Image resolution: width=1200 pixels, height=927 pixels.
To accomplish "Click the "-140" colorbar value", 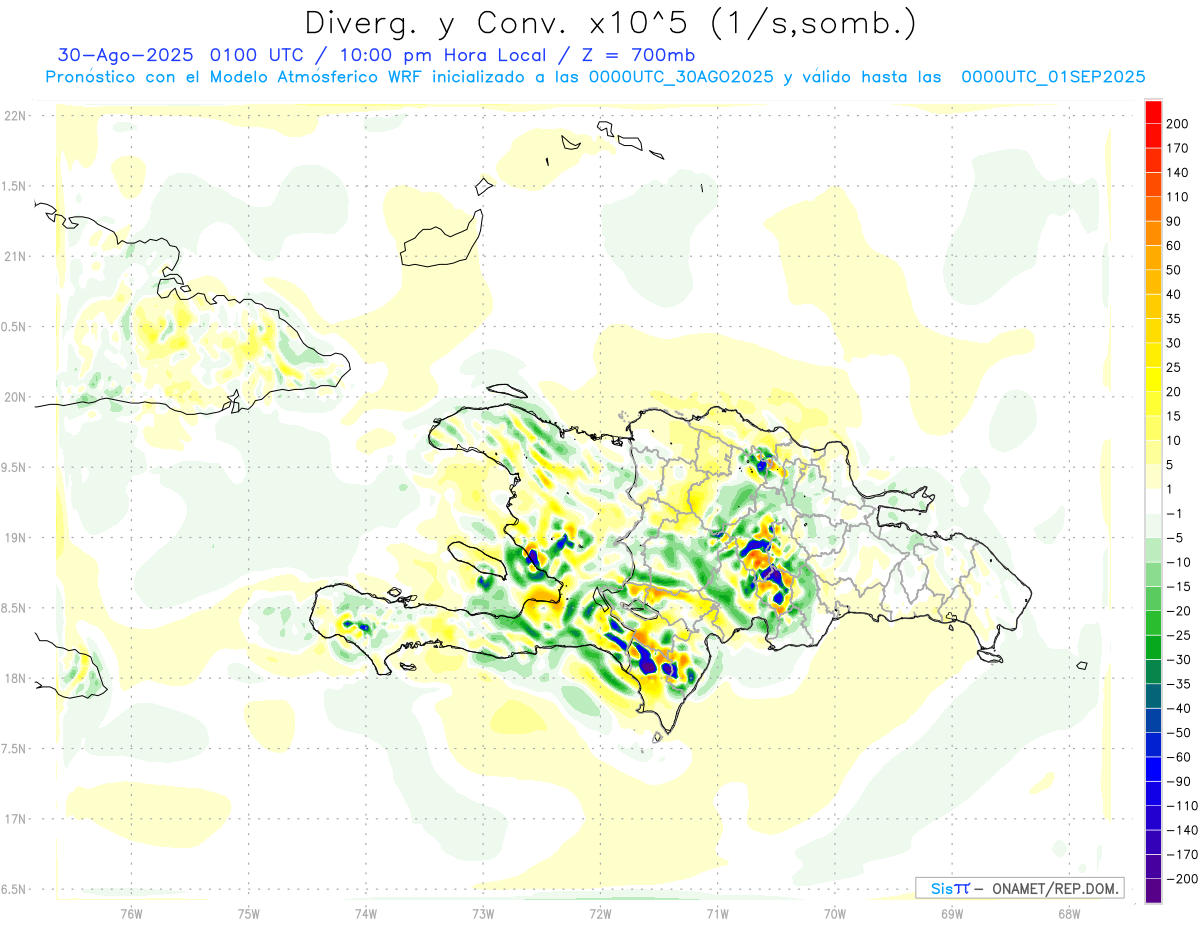I will tap(1181, 830).
